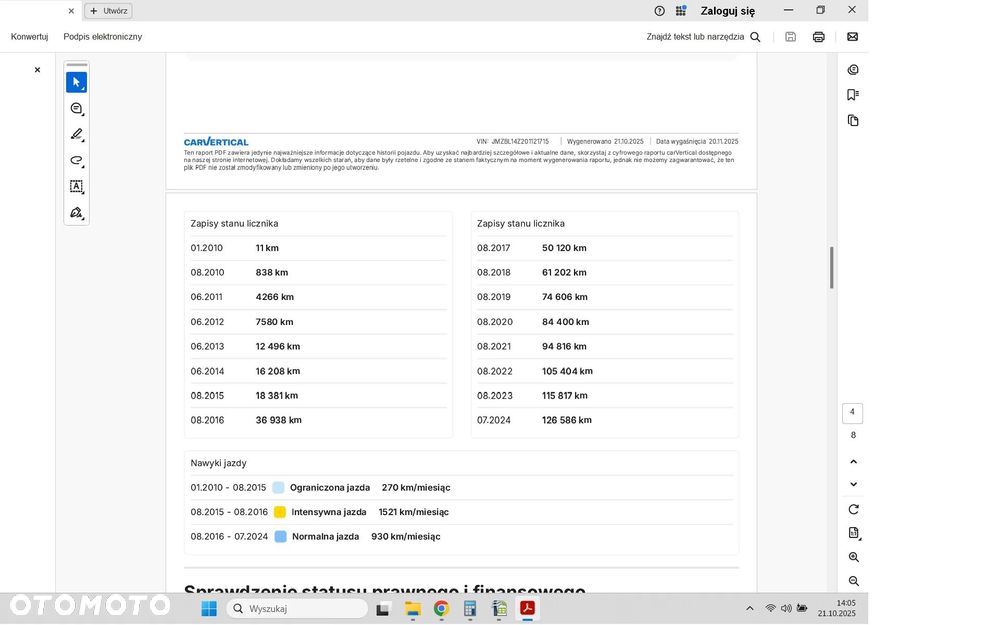
Task: Click the current page number 4 box
Action: 852,413
